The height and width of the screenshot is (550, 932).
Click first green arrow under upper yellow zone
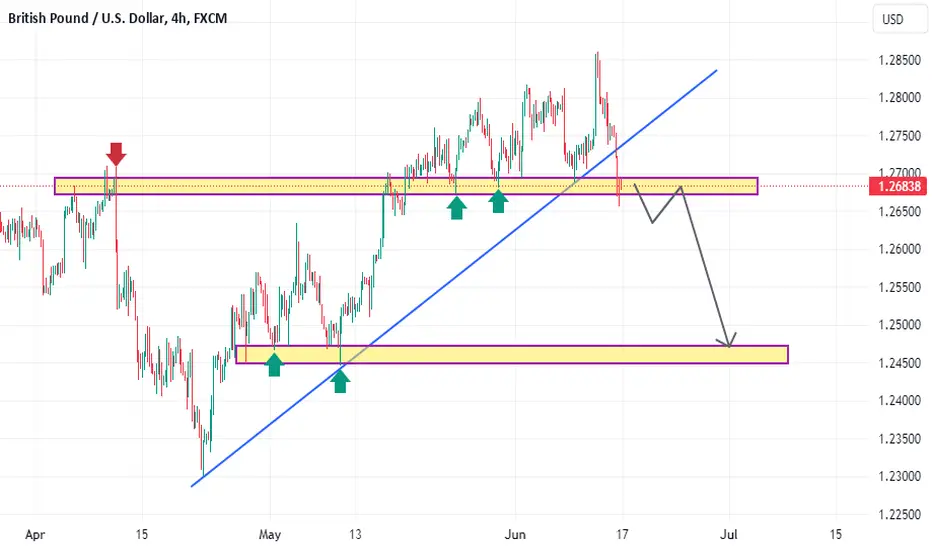(x=456, y=208)
